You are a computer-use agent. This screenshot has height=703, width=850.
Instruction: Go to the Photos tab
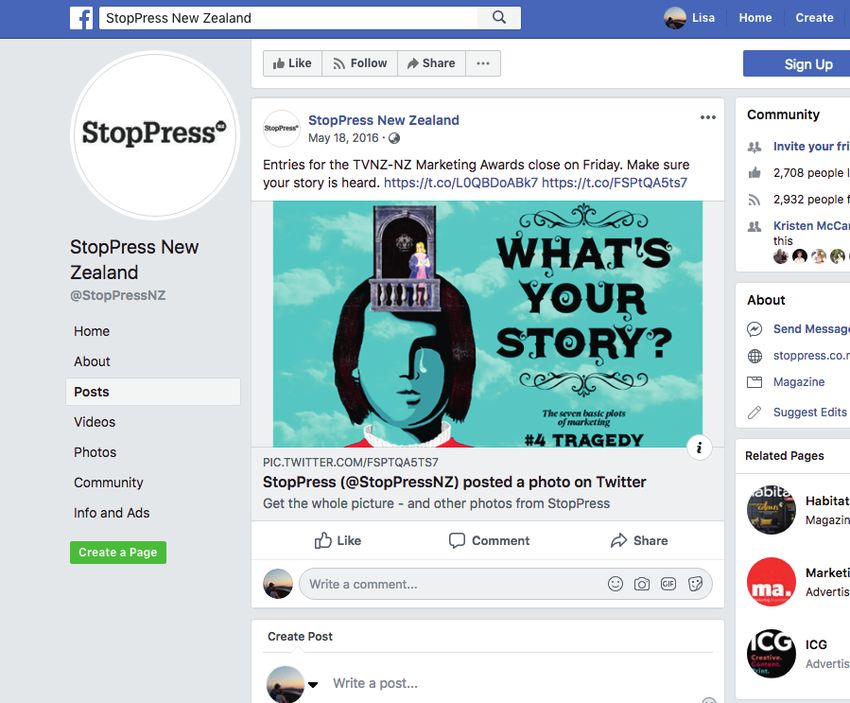pyautogui.click(x=95, y=453)
